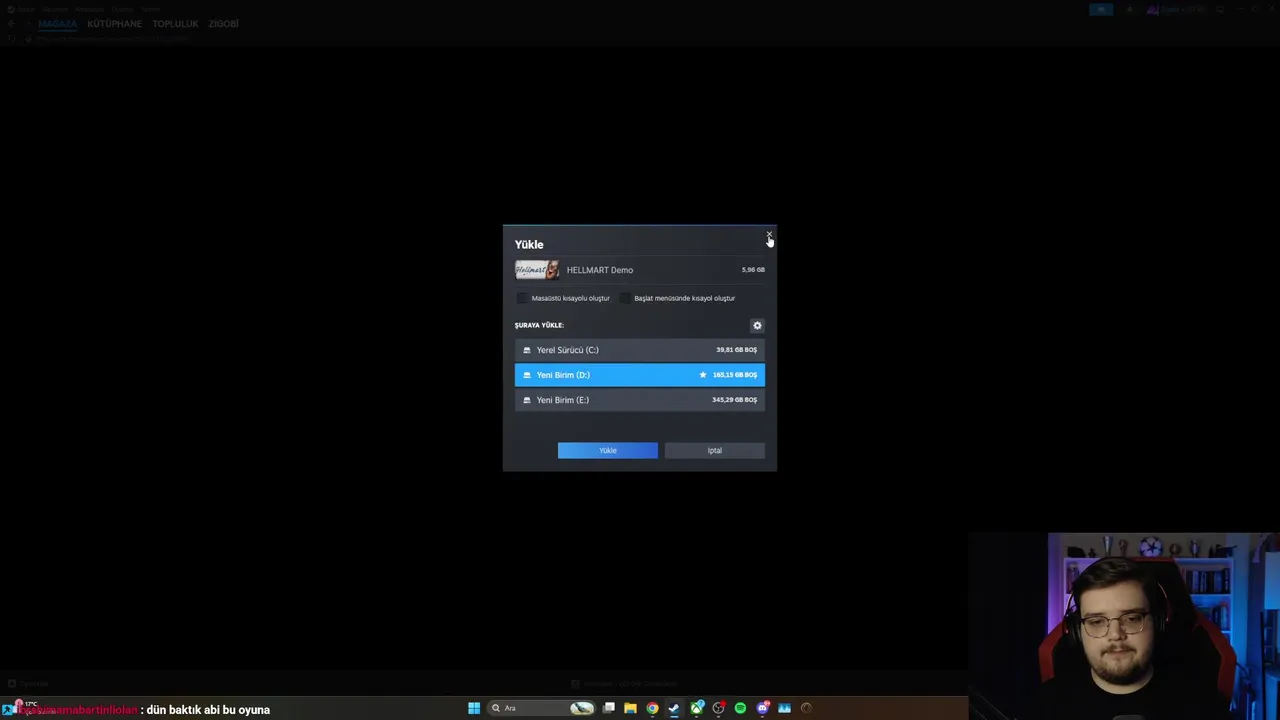The height and width of the screenshot is (720, 1280).
Task: Open Task View from the taskbar
Action: click(x=608, y=708)
